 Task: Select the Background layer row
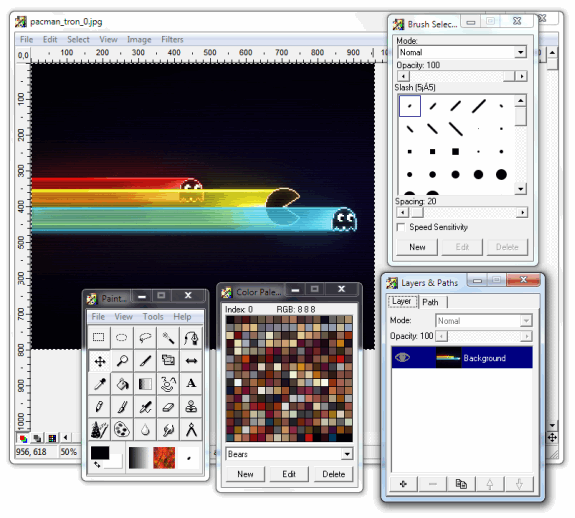pos(462,357)
